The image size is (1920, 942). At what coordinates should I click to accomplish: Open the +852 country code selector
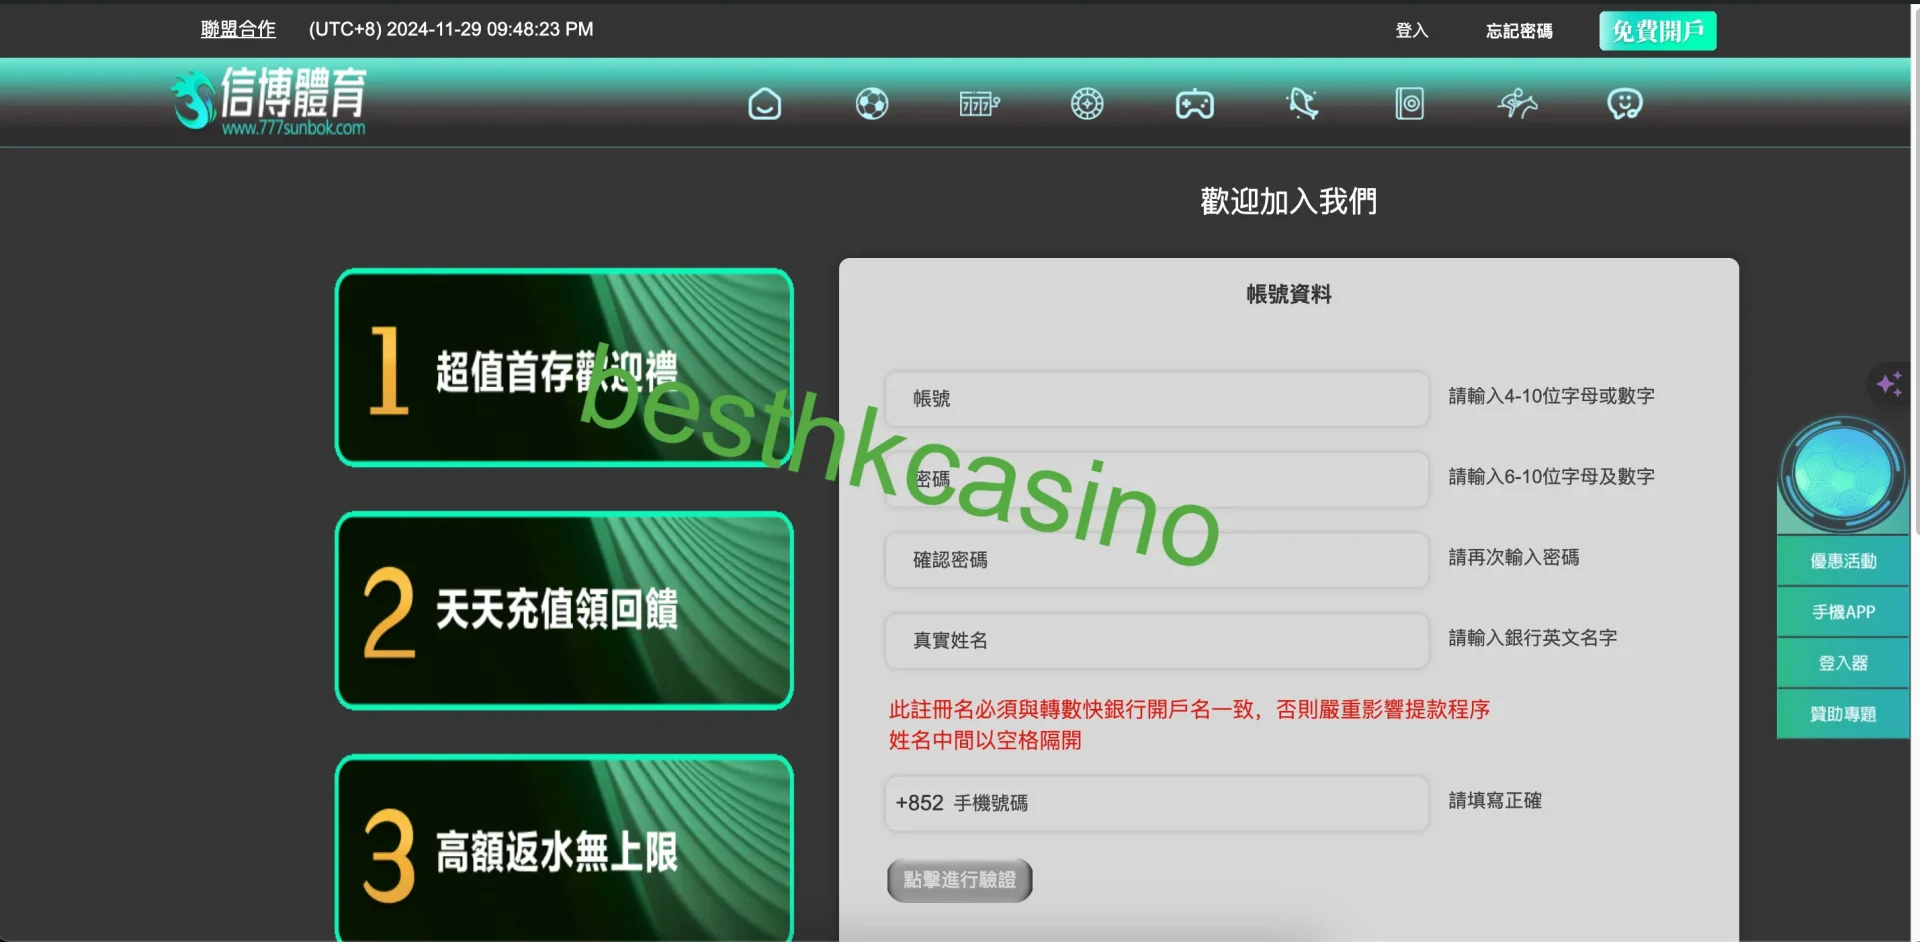pos(920,803)
